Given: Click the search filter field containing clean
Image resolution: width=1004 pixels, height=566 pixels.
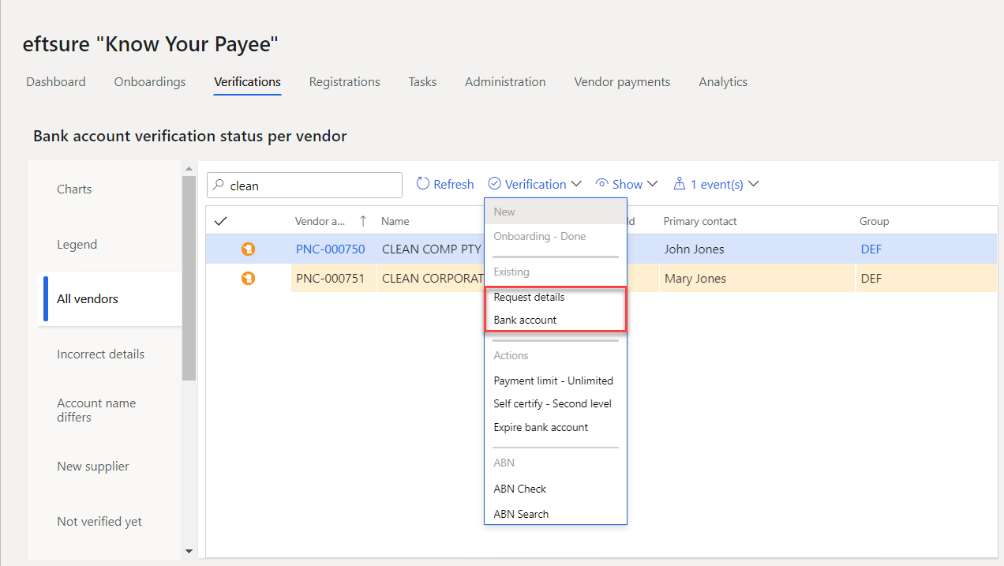Looking at the screenshot, I should (305, 185).
